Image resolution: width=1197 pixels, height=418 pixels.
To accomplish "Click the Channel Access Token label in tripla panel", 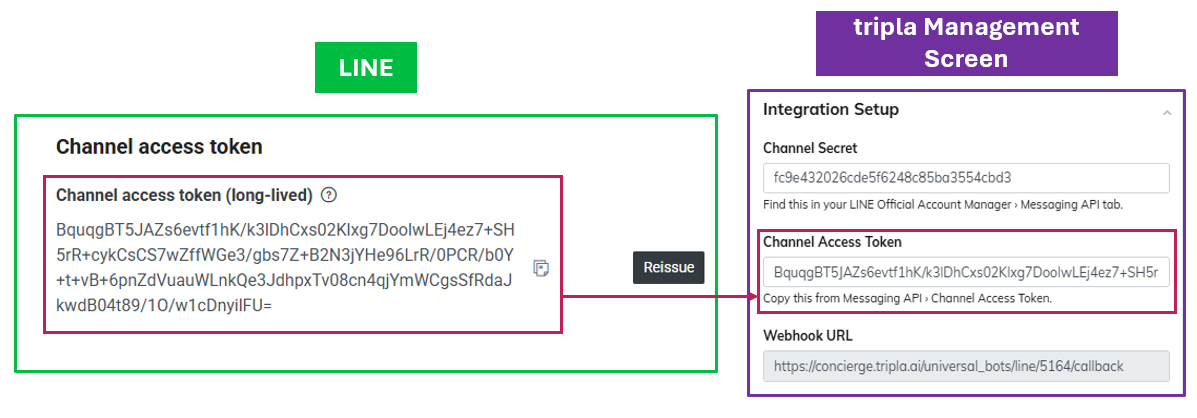I will click(x=832, y=242).
